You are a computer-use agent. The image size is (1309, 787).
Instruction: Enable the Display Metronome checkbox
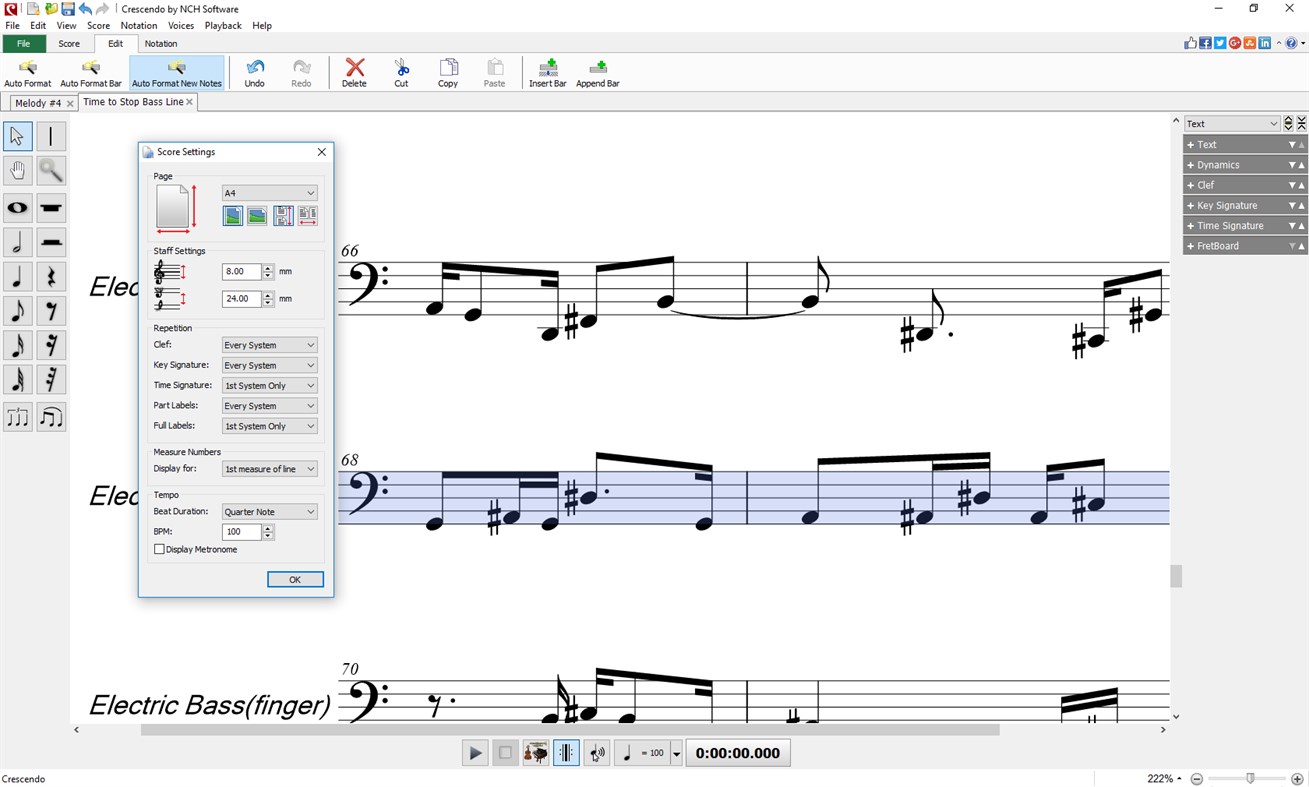[x=158, y=549]
